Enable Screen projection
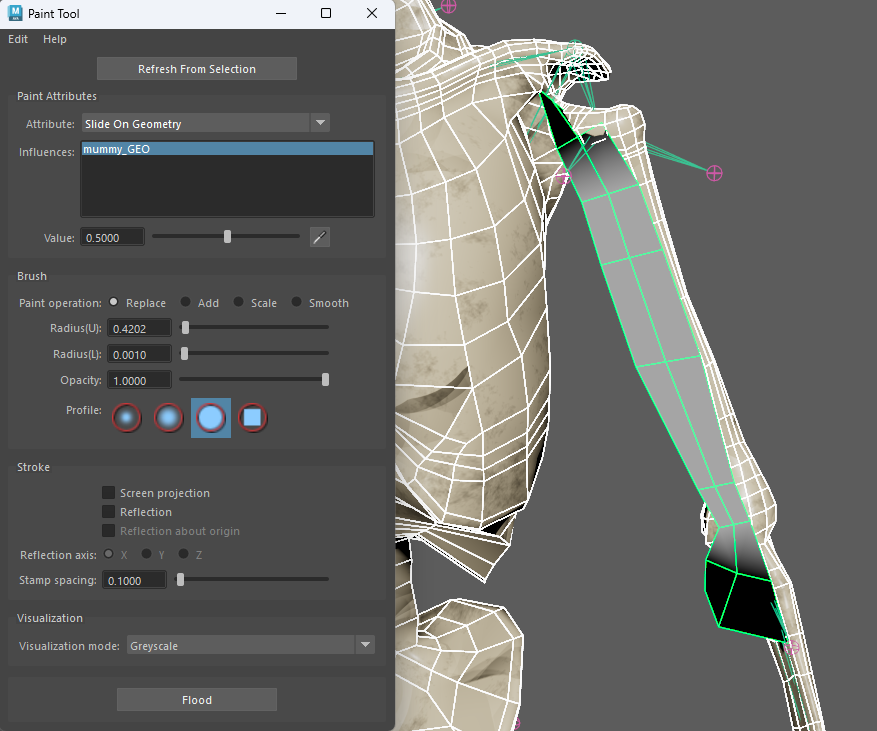Image resolution: width=877 pixels, height=731 pixels. pos(108,492)
